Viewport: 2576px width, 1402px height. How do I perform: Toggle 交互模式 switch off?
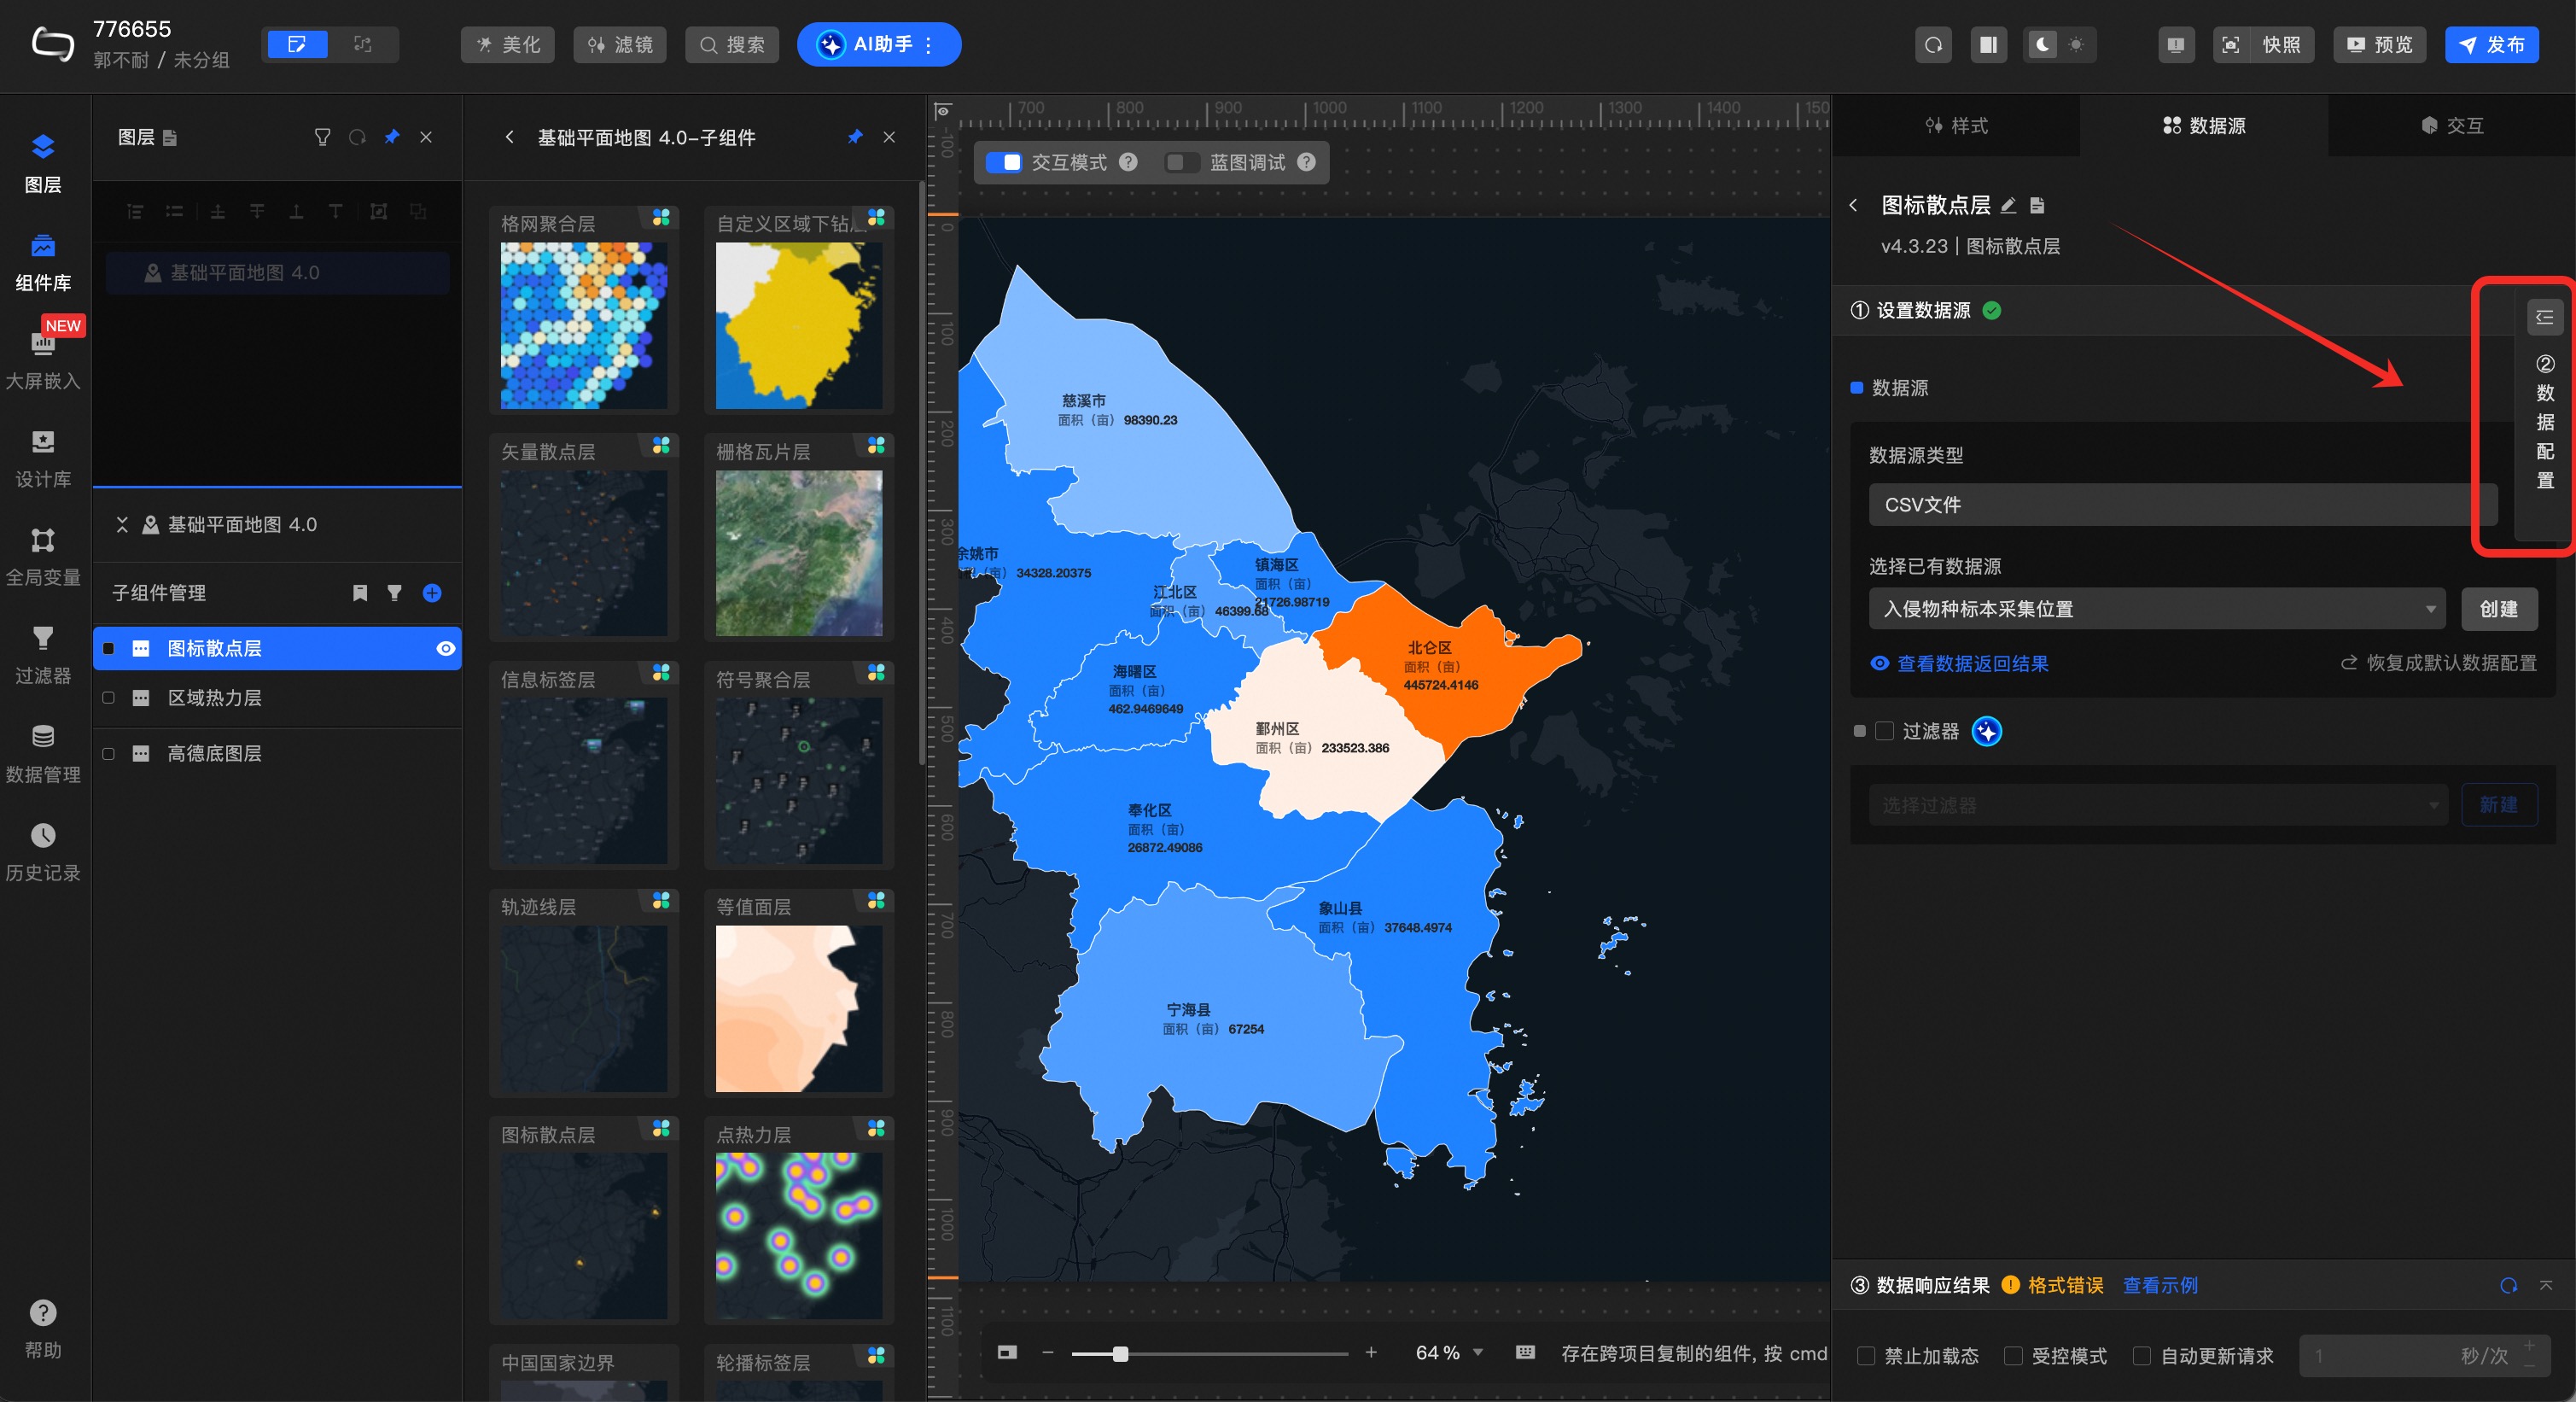pos(1003,162)
